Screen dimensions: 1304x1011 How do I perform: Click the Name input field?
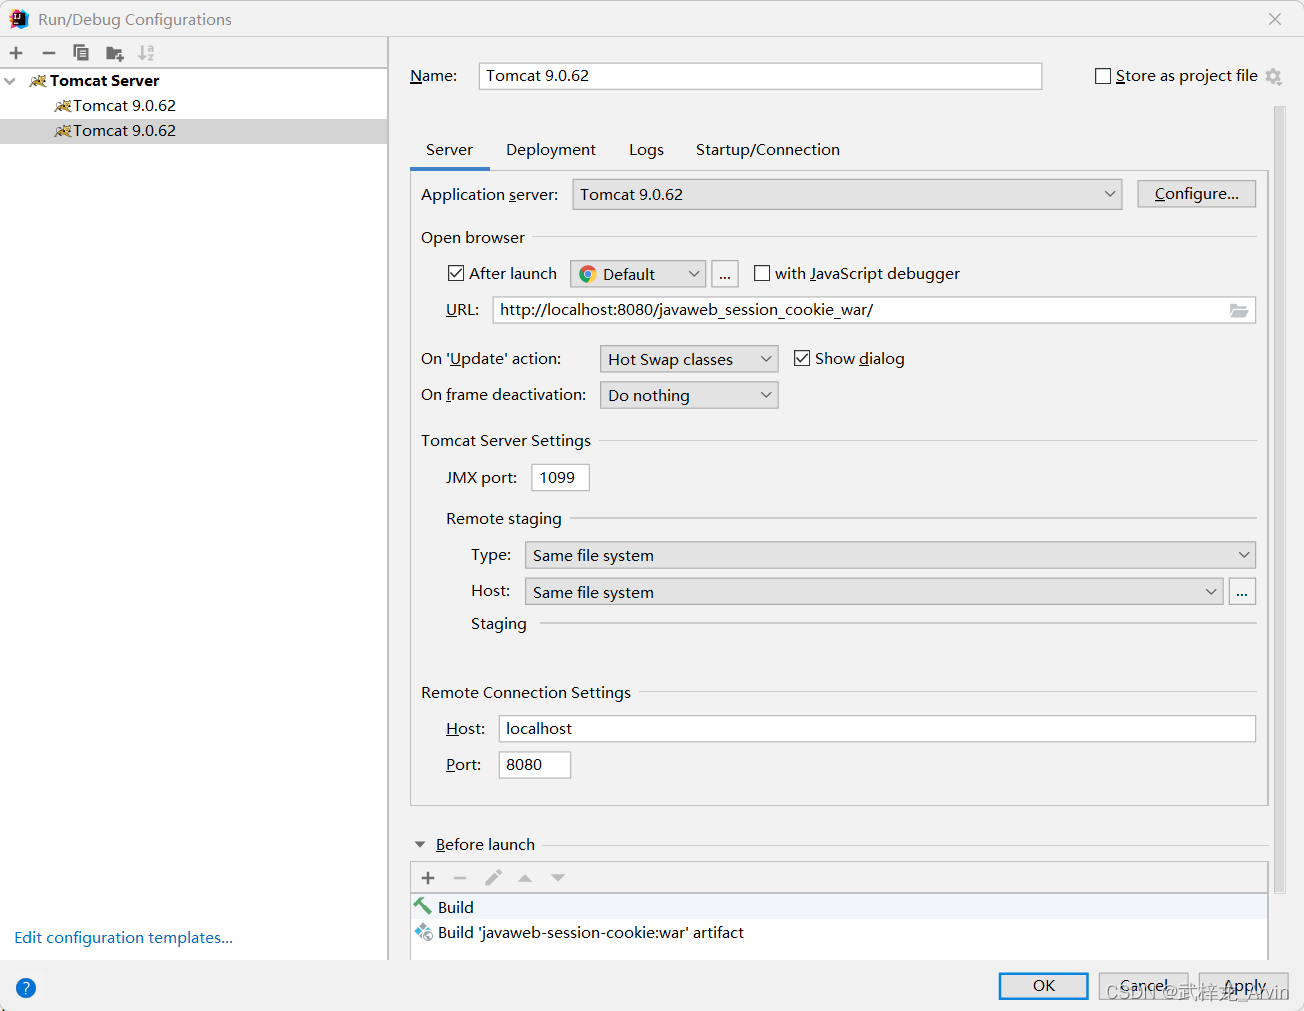(x=760, y=76)
